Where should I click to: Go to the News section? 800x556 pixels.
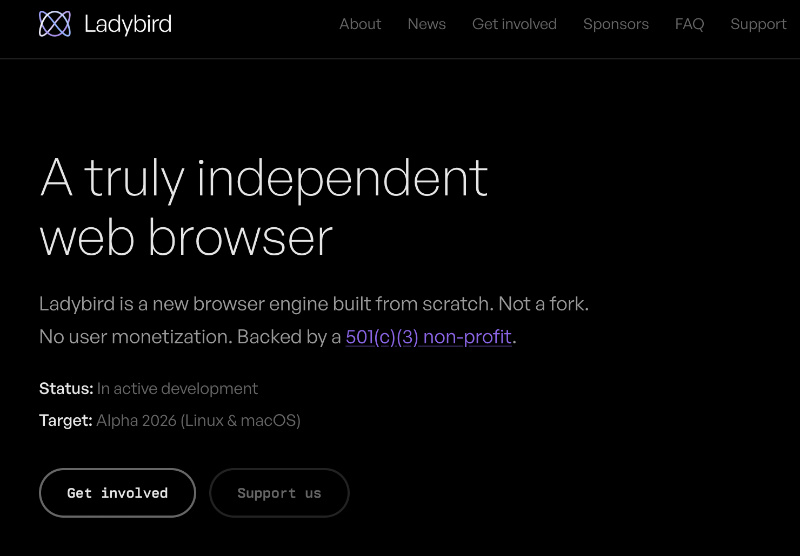pyautogui.click(x=427, y=24)
